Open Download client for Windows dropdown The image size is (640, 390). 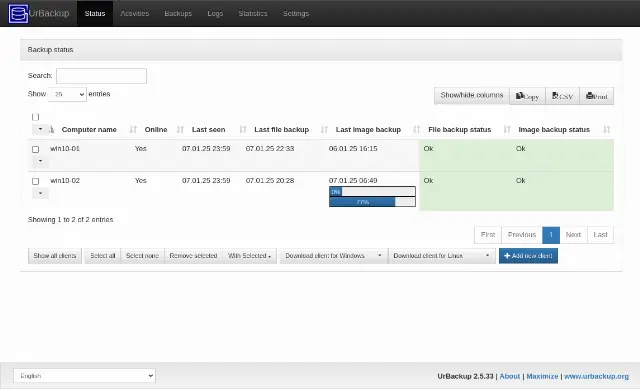tap(333, 256)
